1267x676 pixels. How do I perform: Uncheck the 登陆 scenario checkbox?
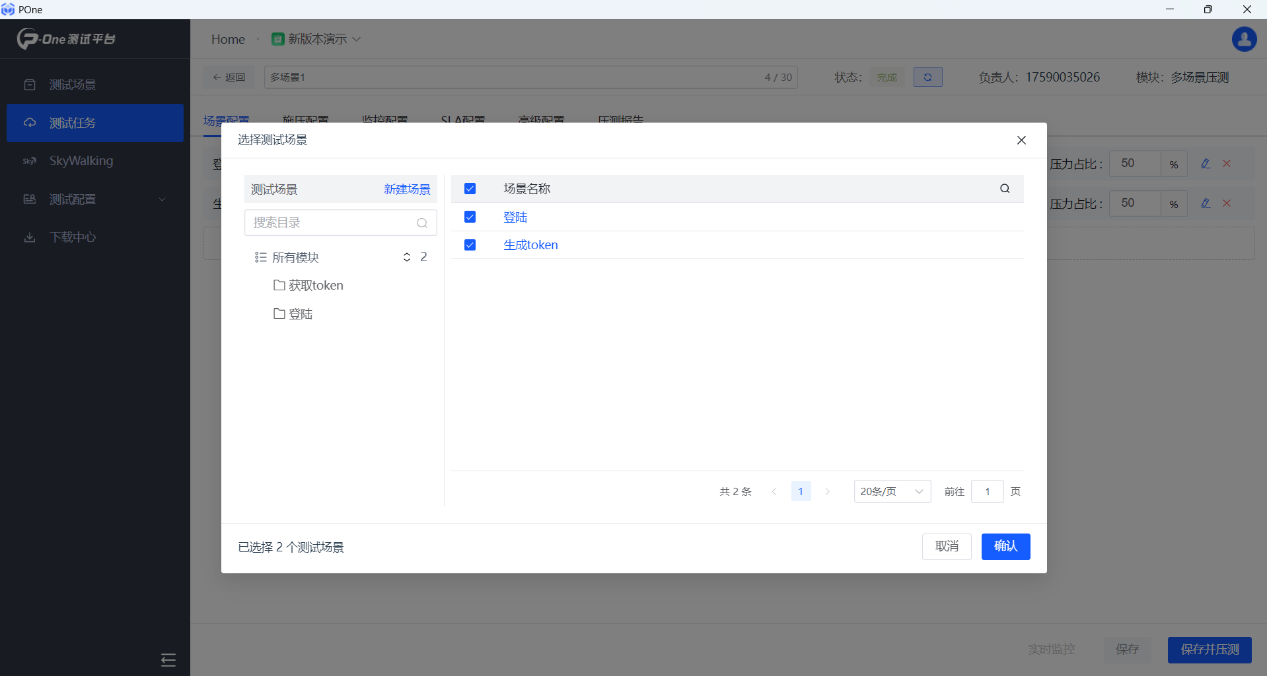tap(470, 217)
